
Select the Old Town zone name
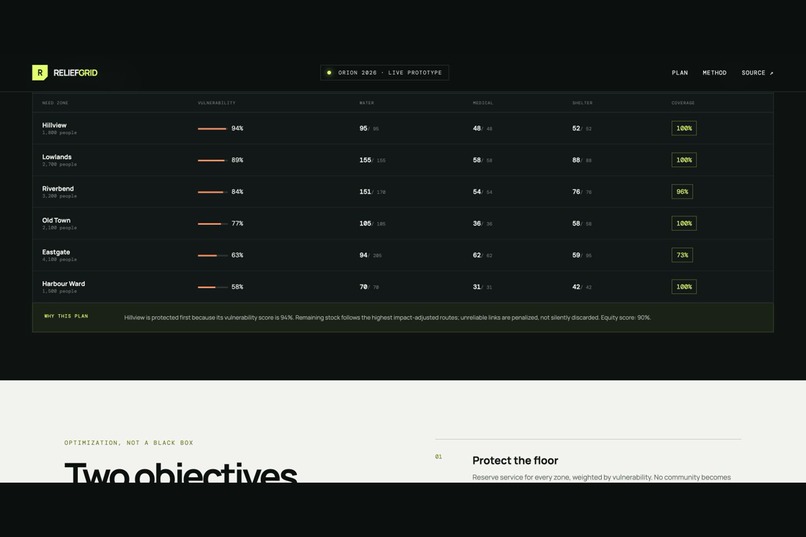[x=56, y=220]
